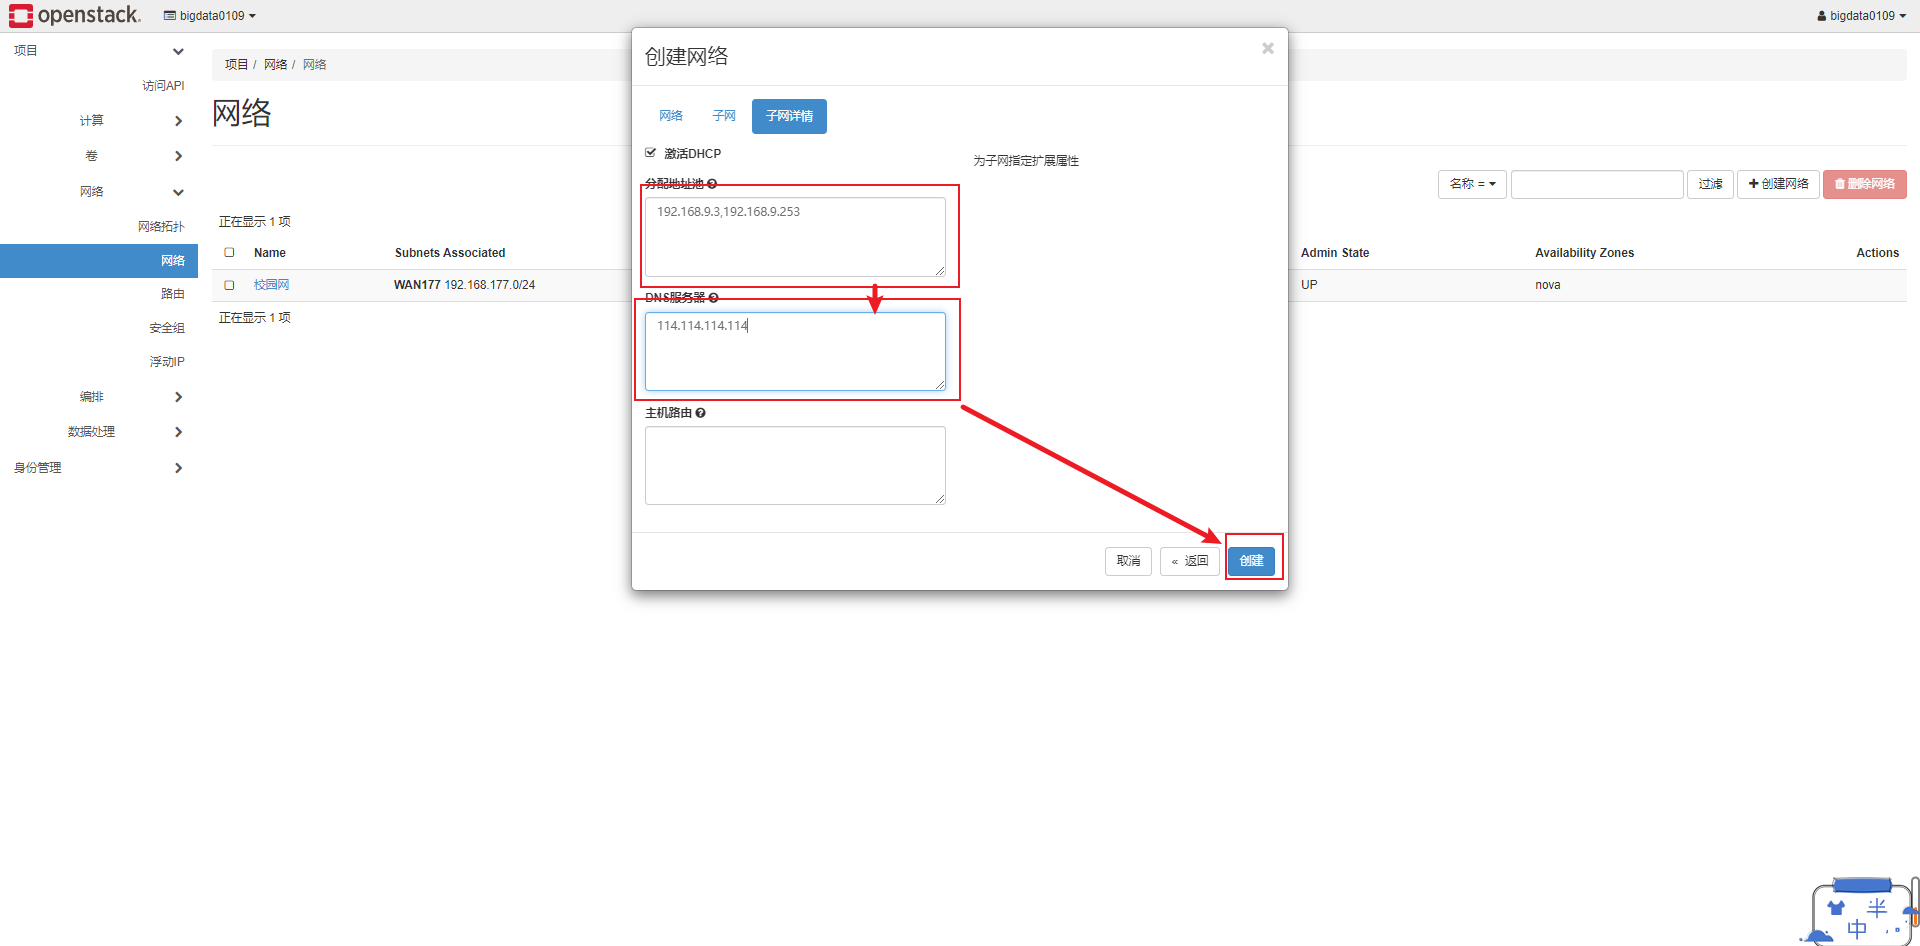This screenshot has width=1920, height=946.
Task: Switch to the 网络 tab in dialog
Action: pyautogui.click(x=671, y=116)
